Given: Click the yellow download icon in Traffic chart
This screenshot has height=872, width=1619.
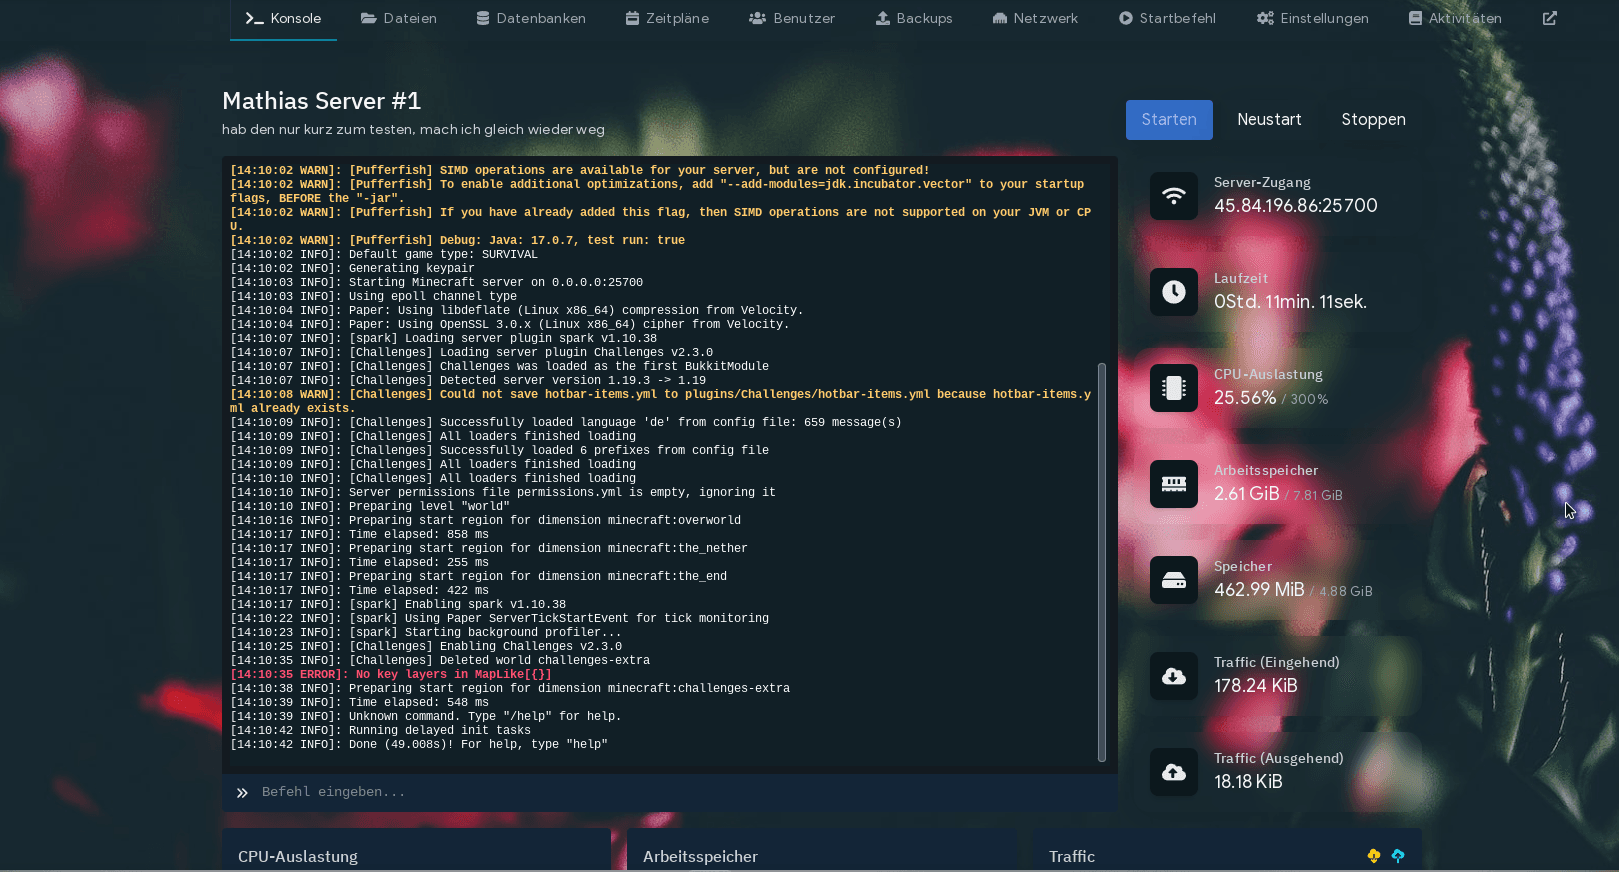Looking at the screenshot, I should pos(1374,856).
